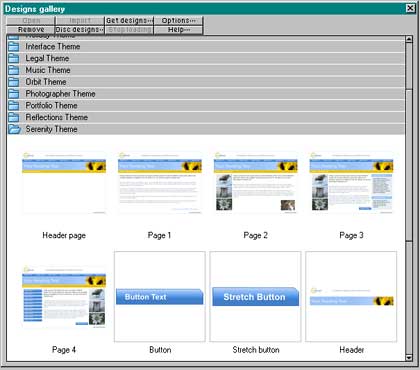Image resolution: width=420 pixels, height=370 pixels.
Task: Select the Page 3 design thumbnail
Action: point(351,183)
